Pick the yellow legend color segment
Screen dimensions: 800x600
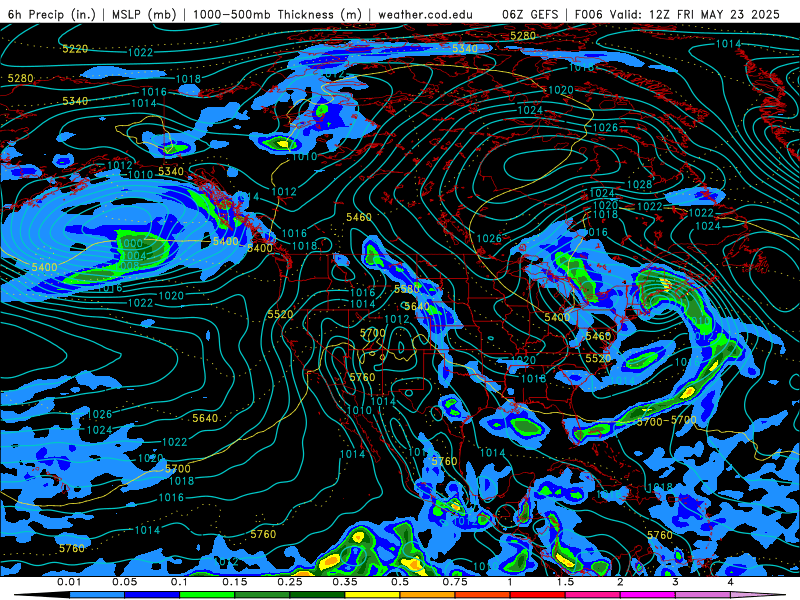coord(372,595)
